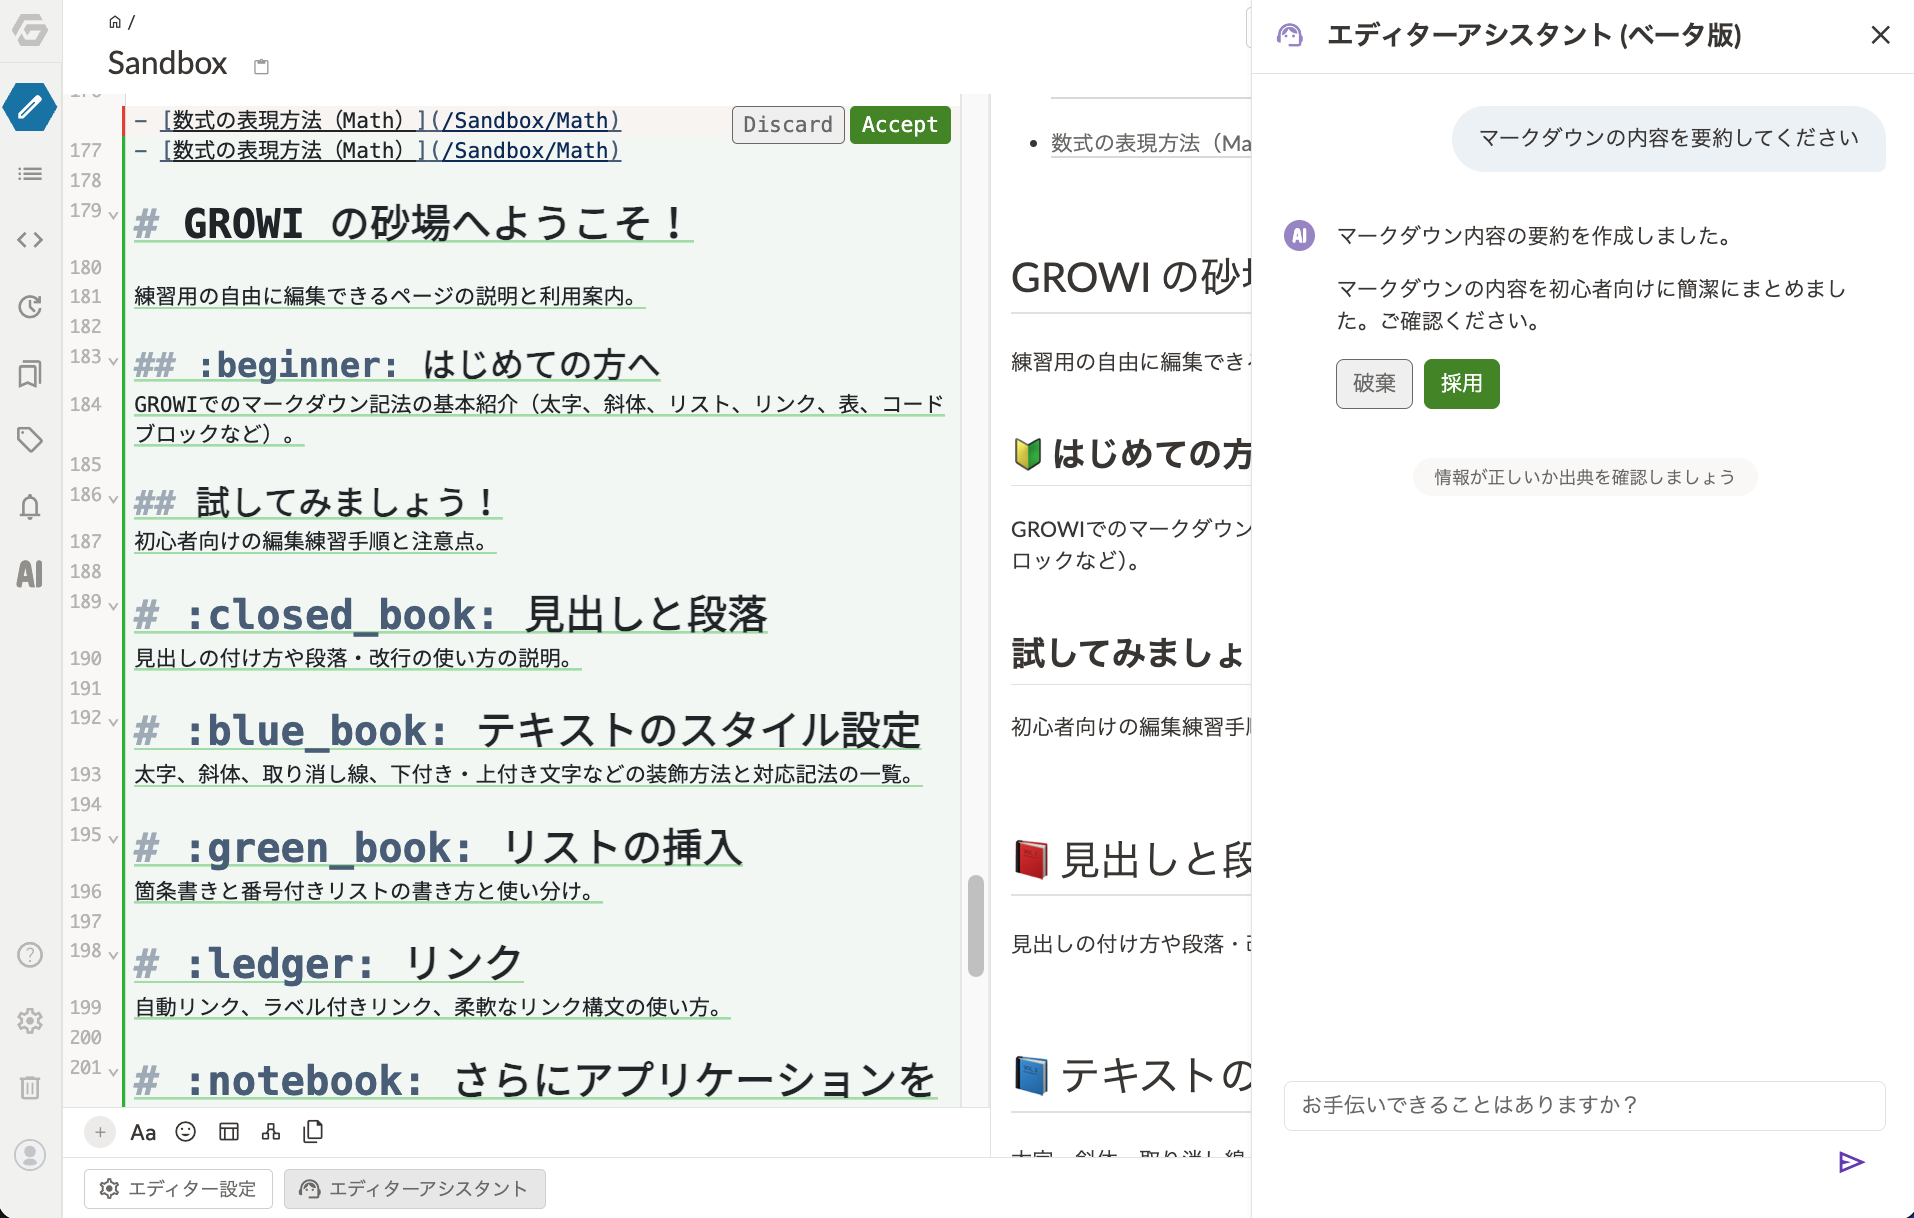
Task: Open the AI panel in sidebar
Action: coord(30,574)
